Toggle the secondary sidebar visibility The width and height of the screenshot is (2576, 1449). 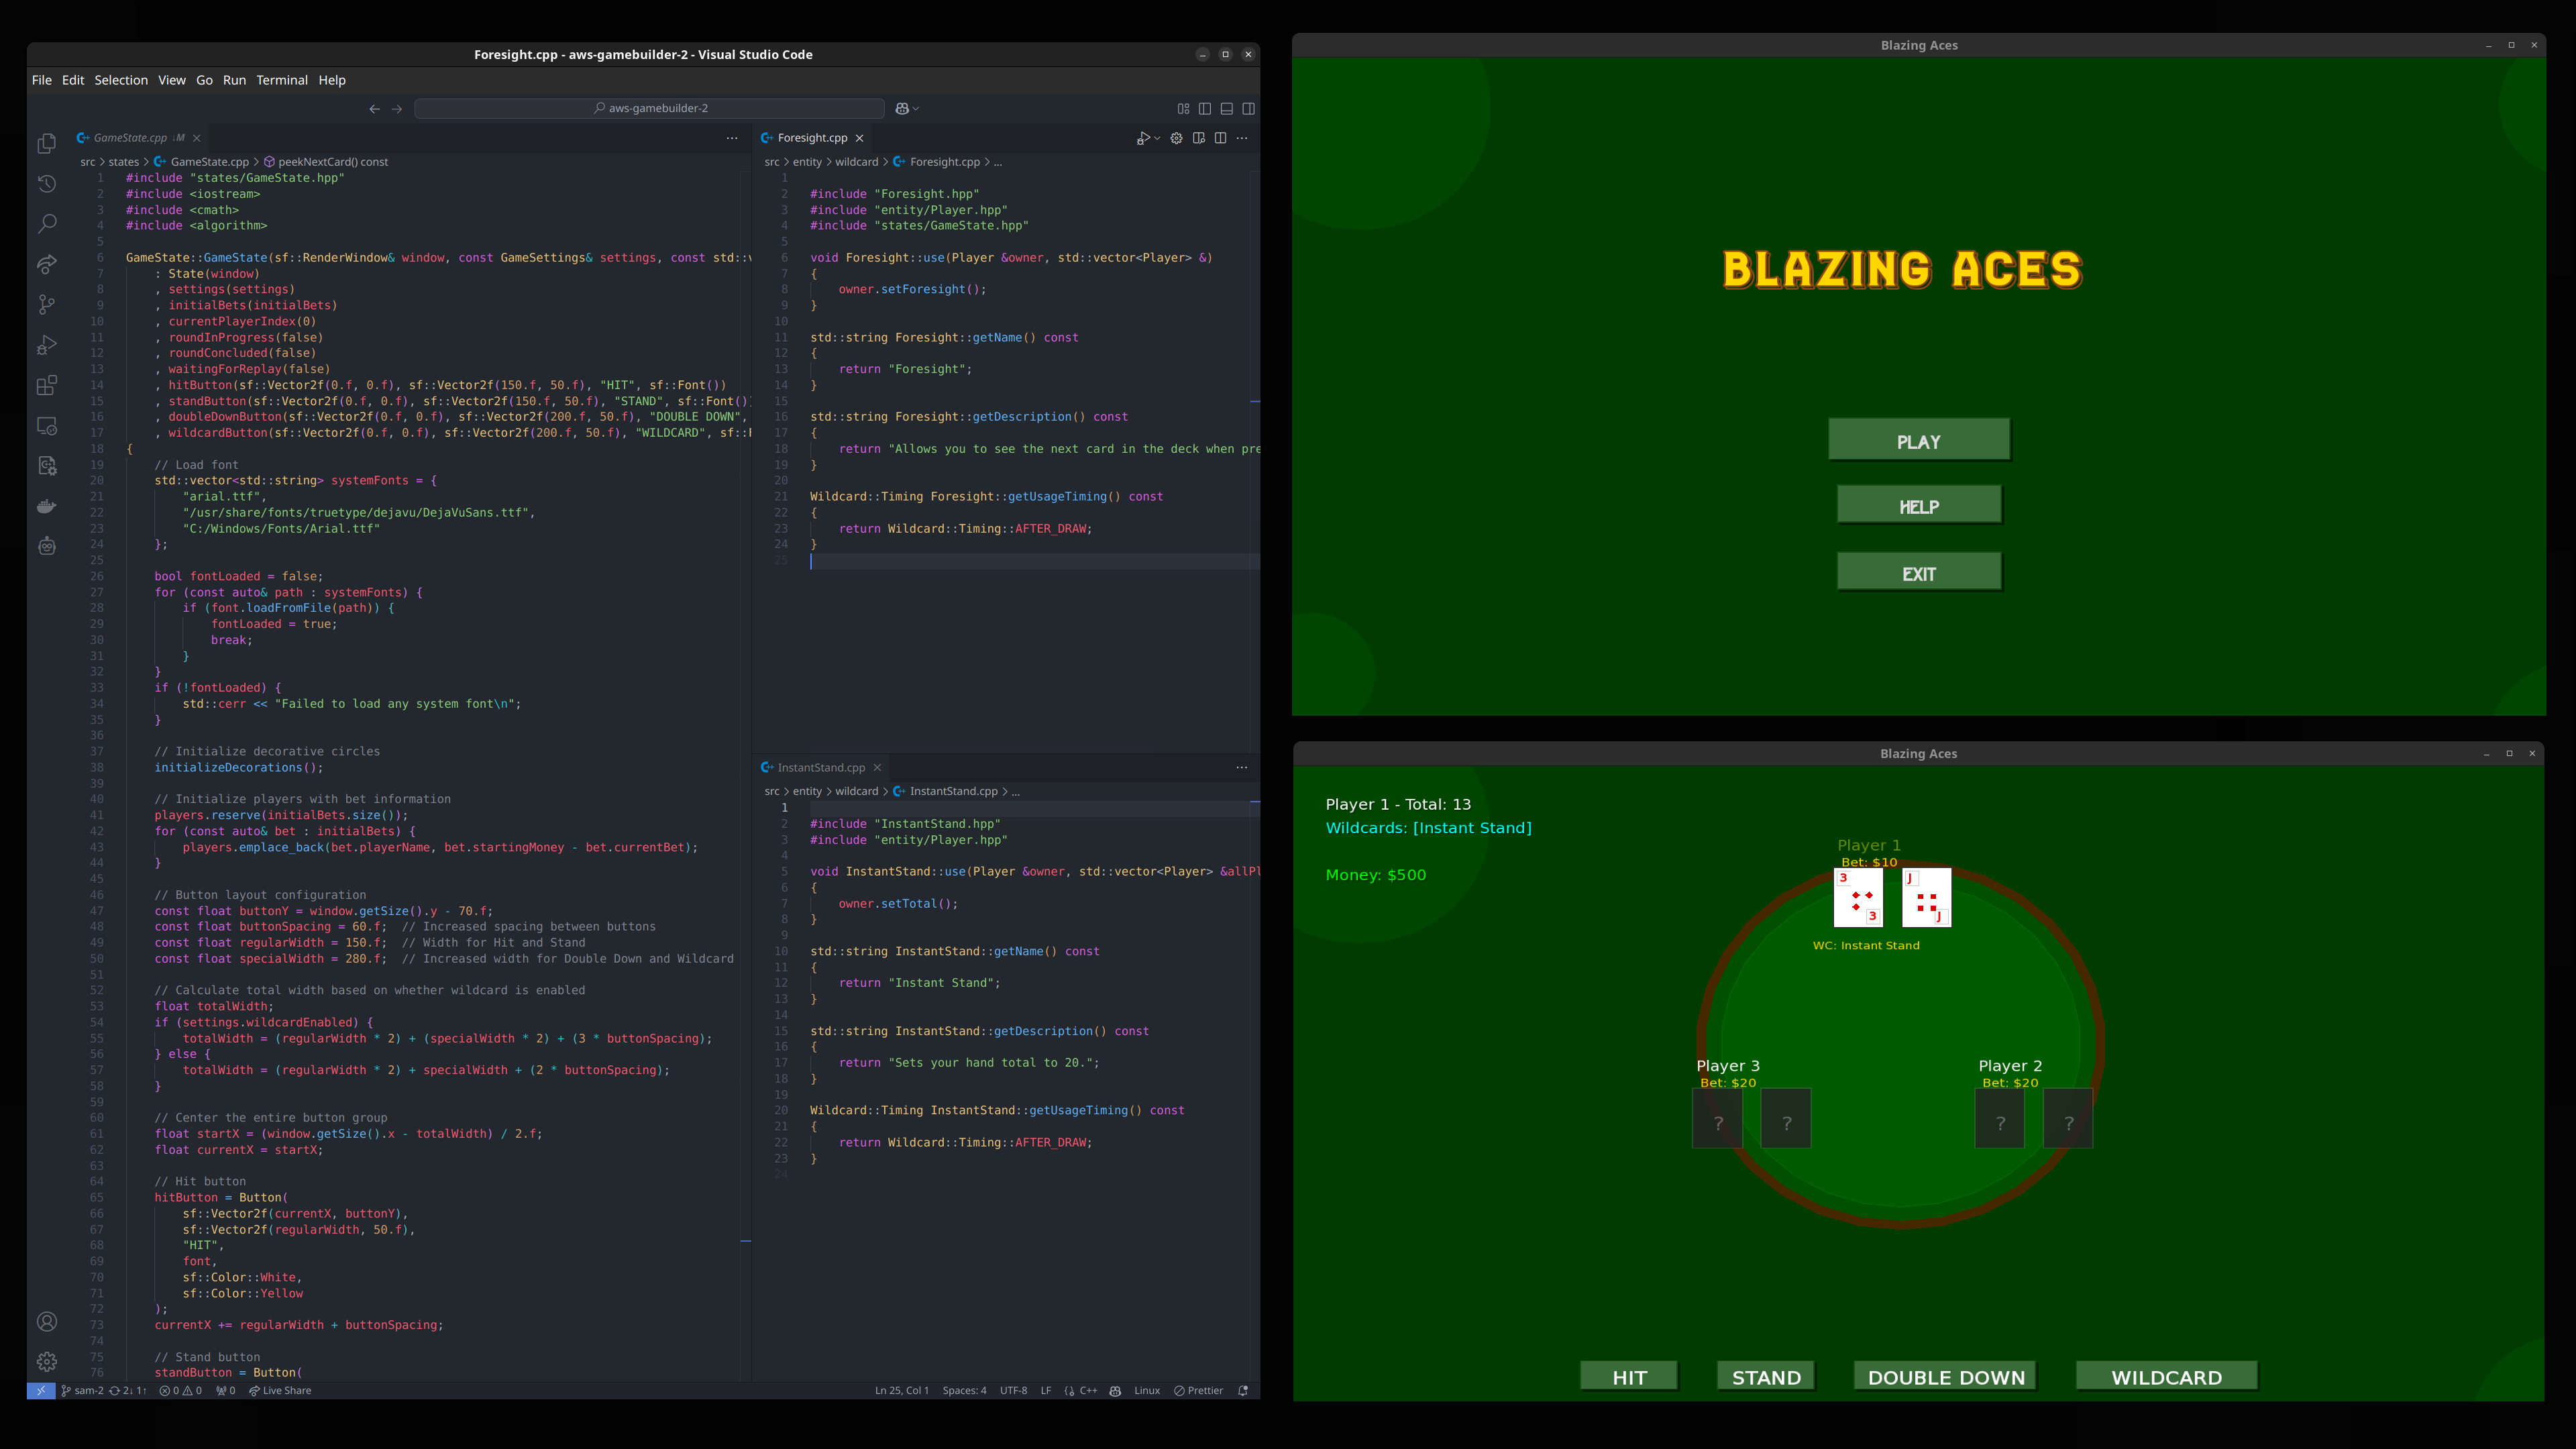(1248, 108)
